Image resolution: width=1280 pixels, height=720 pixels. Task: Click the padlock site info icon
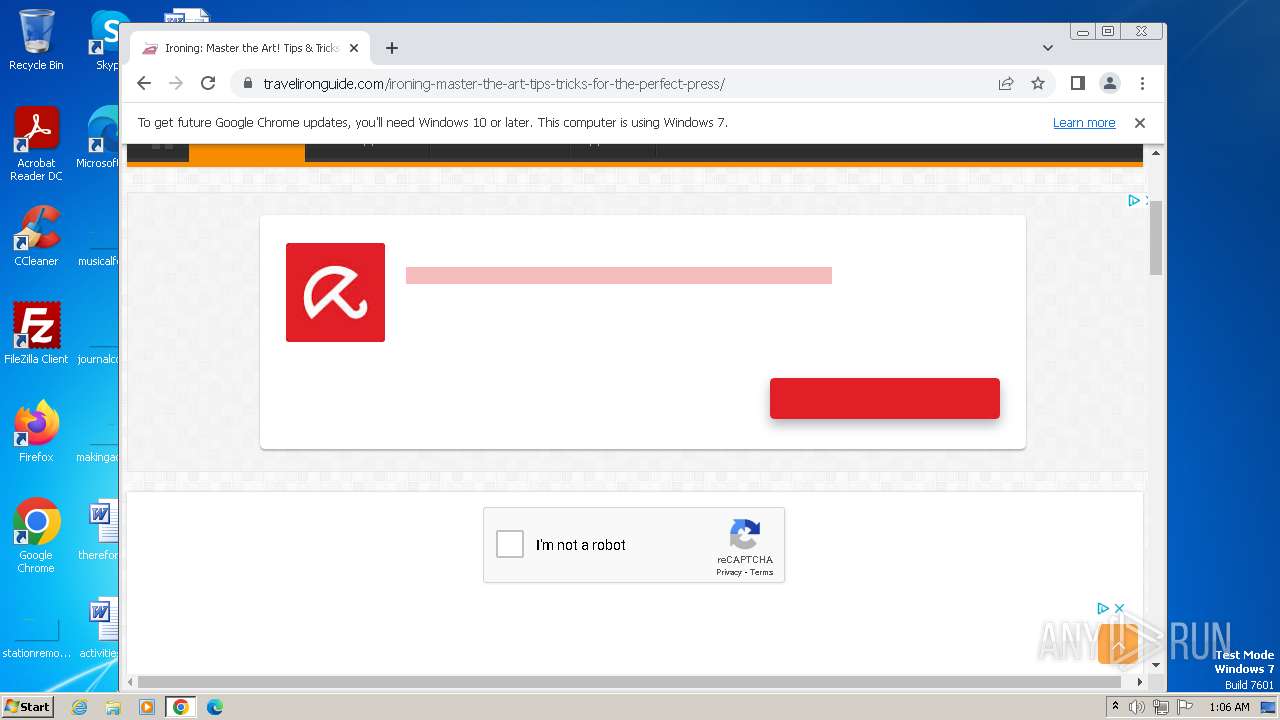247,84
